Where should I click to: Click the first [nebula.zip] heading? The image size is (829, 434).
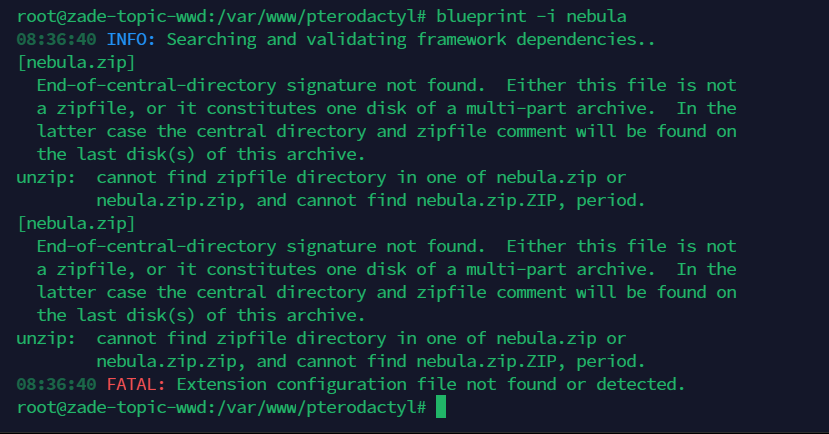76,62
